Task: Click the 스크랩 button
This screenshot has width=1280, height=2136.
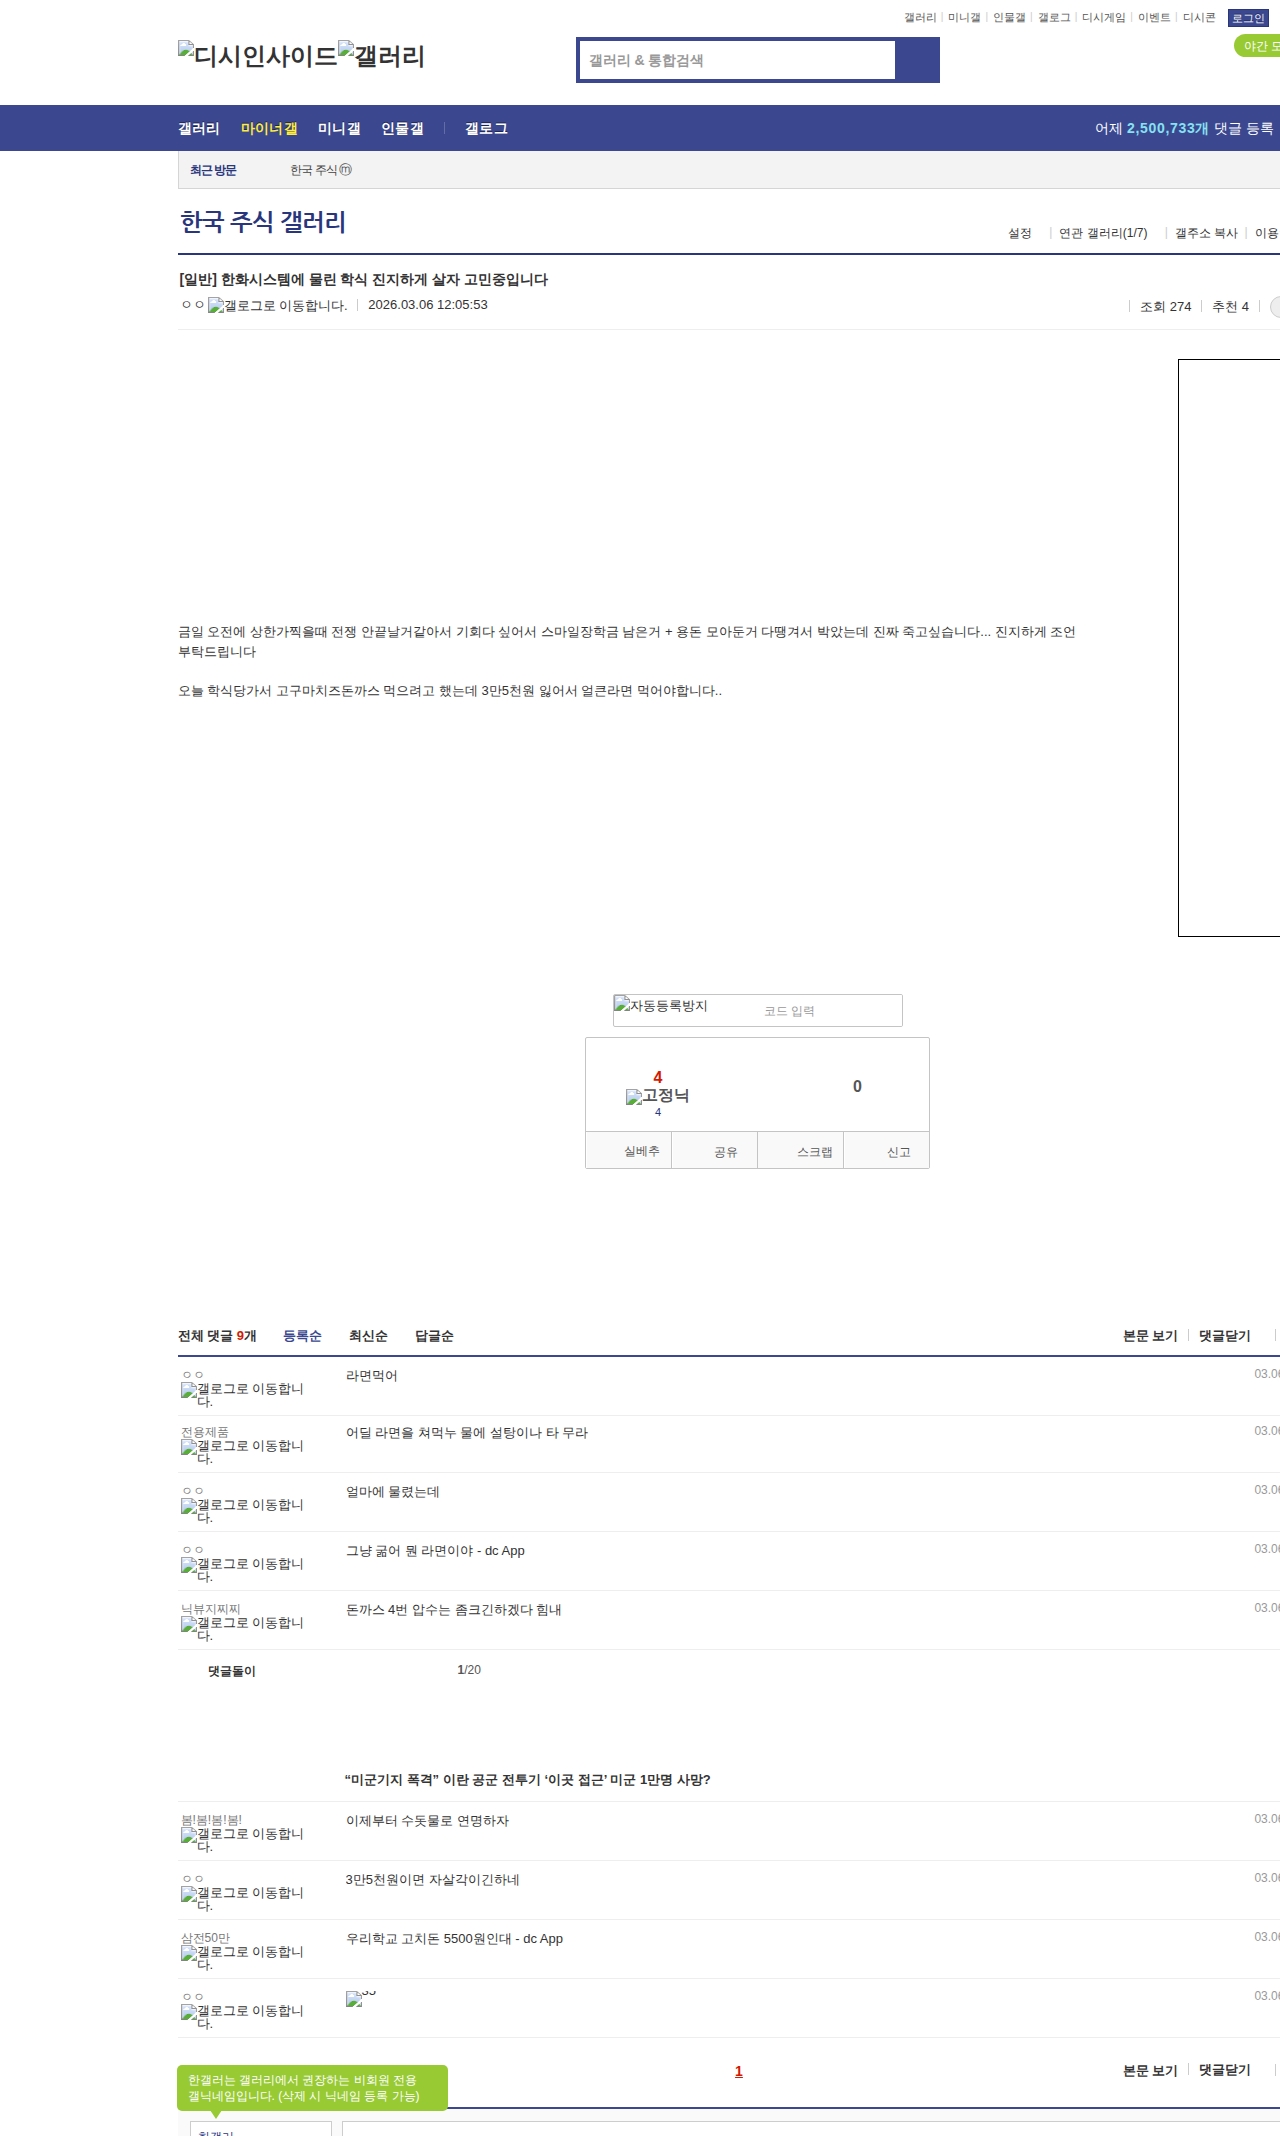Action: click(801, 1151)
